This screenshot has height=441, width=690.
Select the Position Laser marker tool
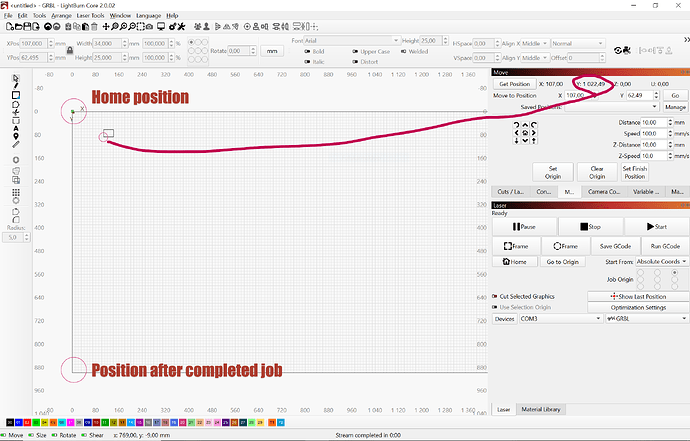coord(16,137)
